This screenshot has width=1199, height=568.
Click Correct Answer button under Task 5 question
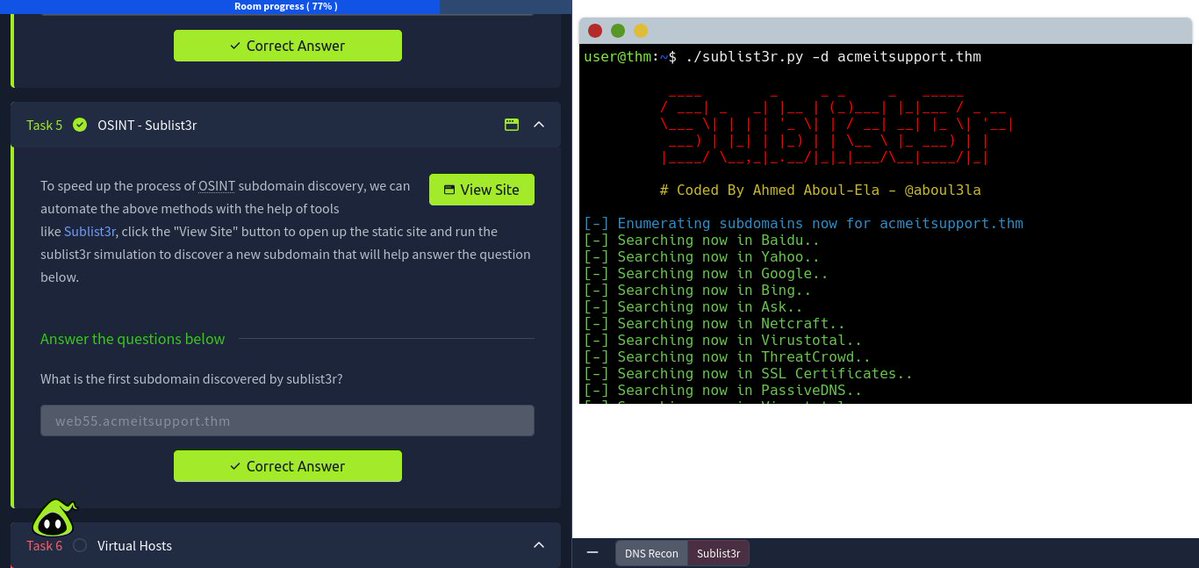(x=288, y=466)
